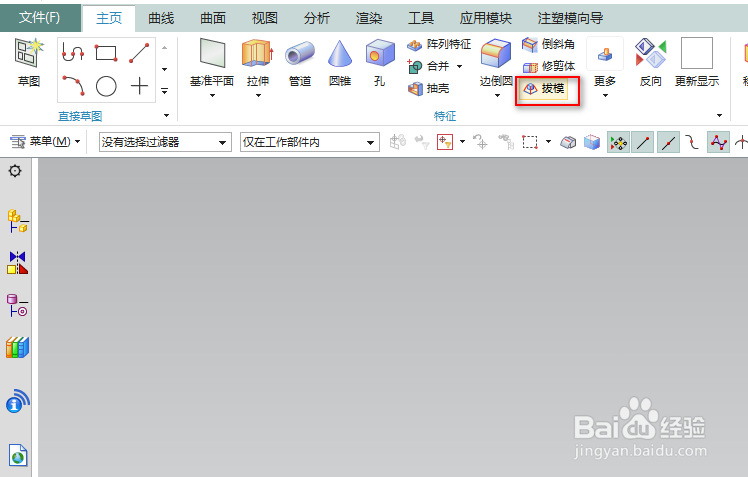Viewport: 748px width, 477px height.
Task: Open the resource bar settings gear
Action: (15, 171)
